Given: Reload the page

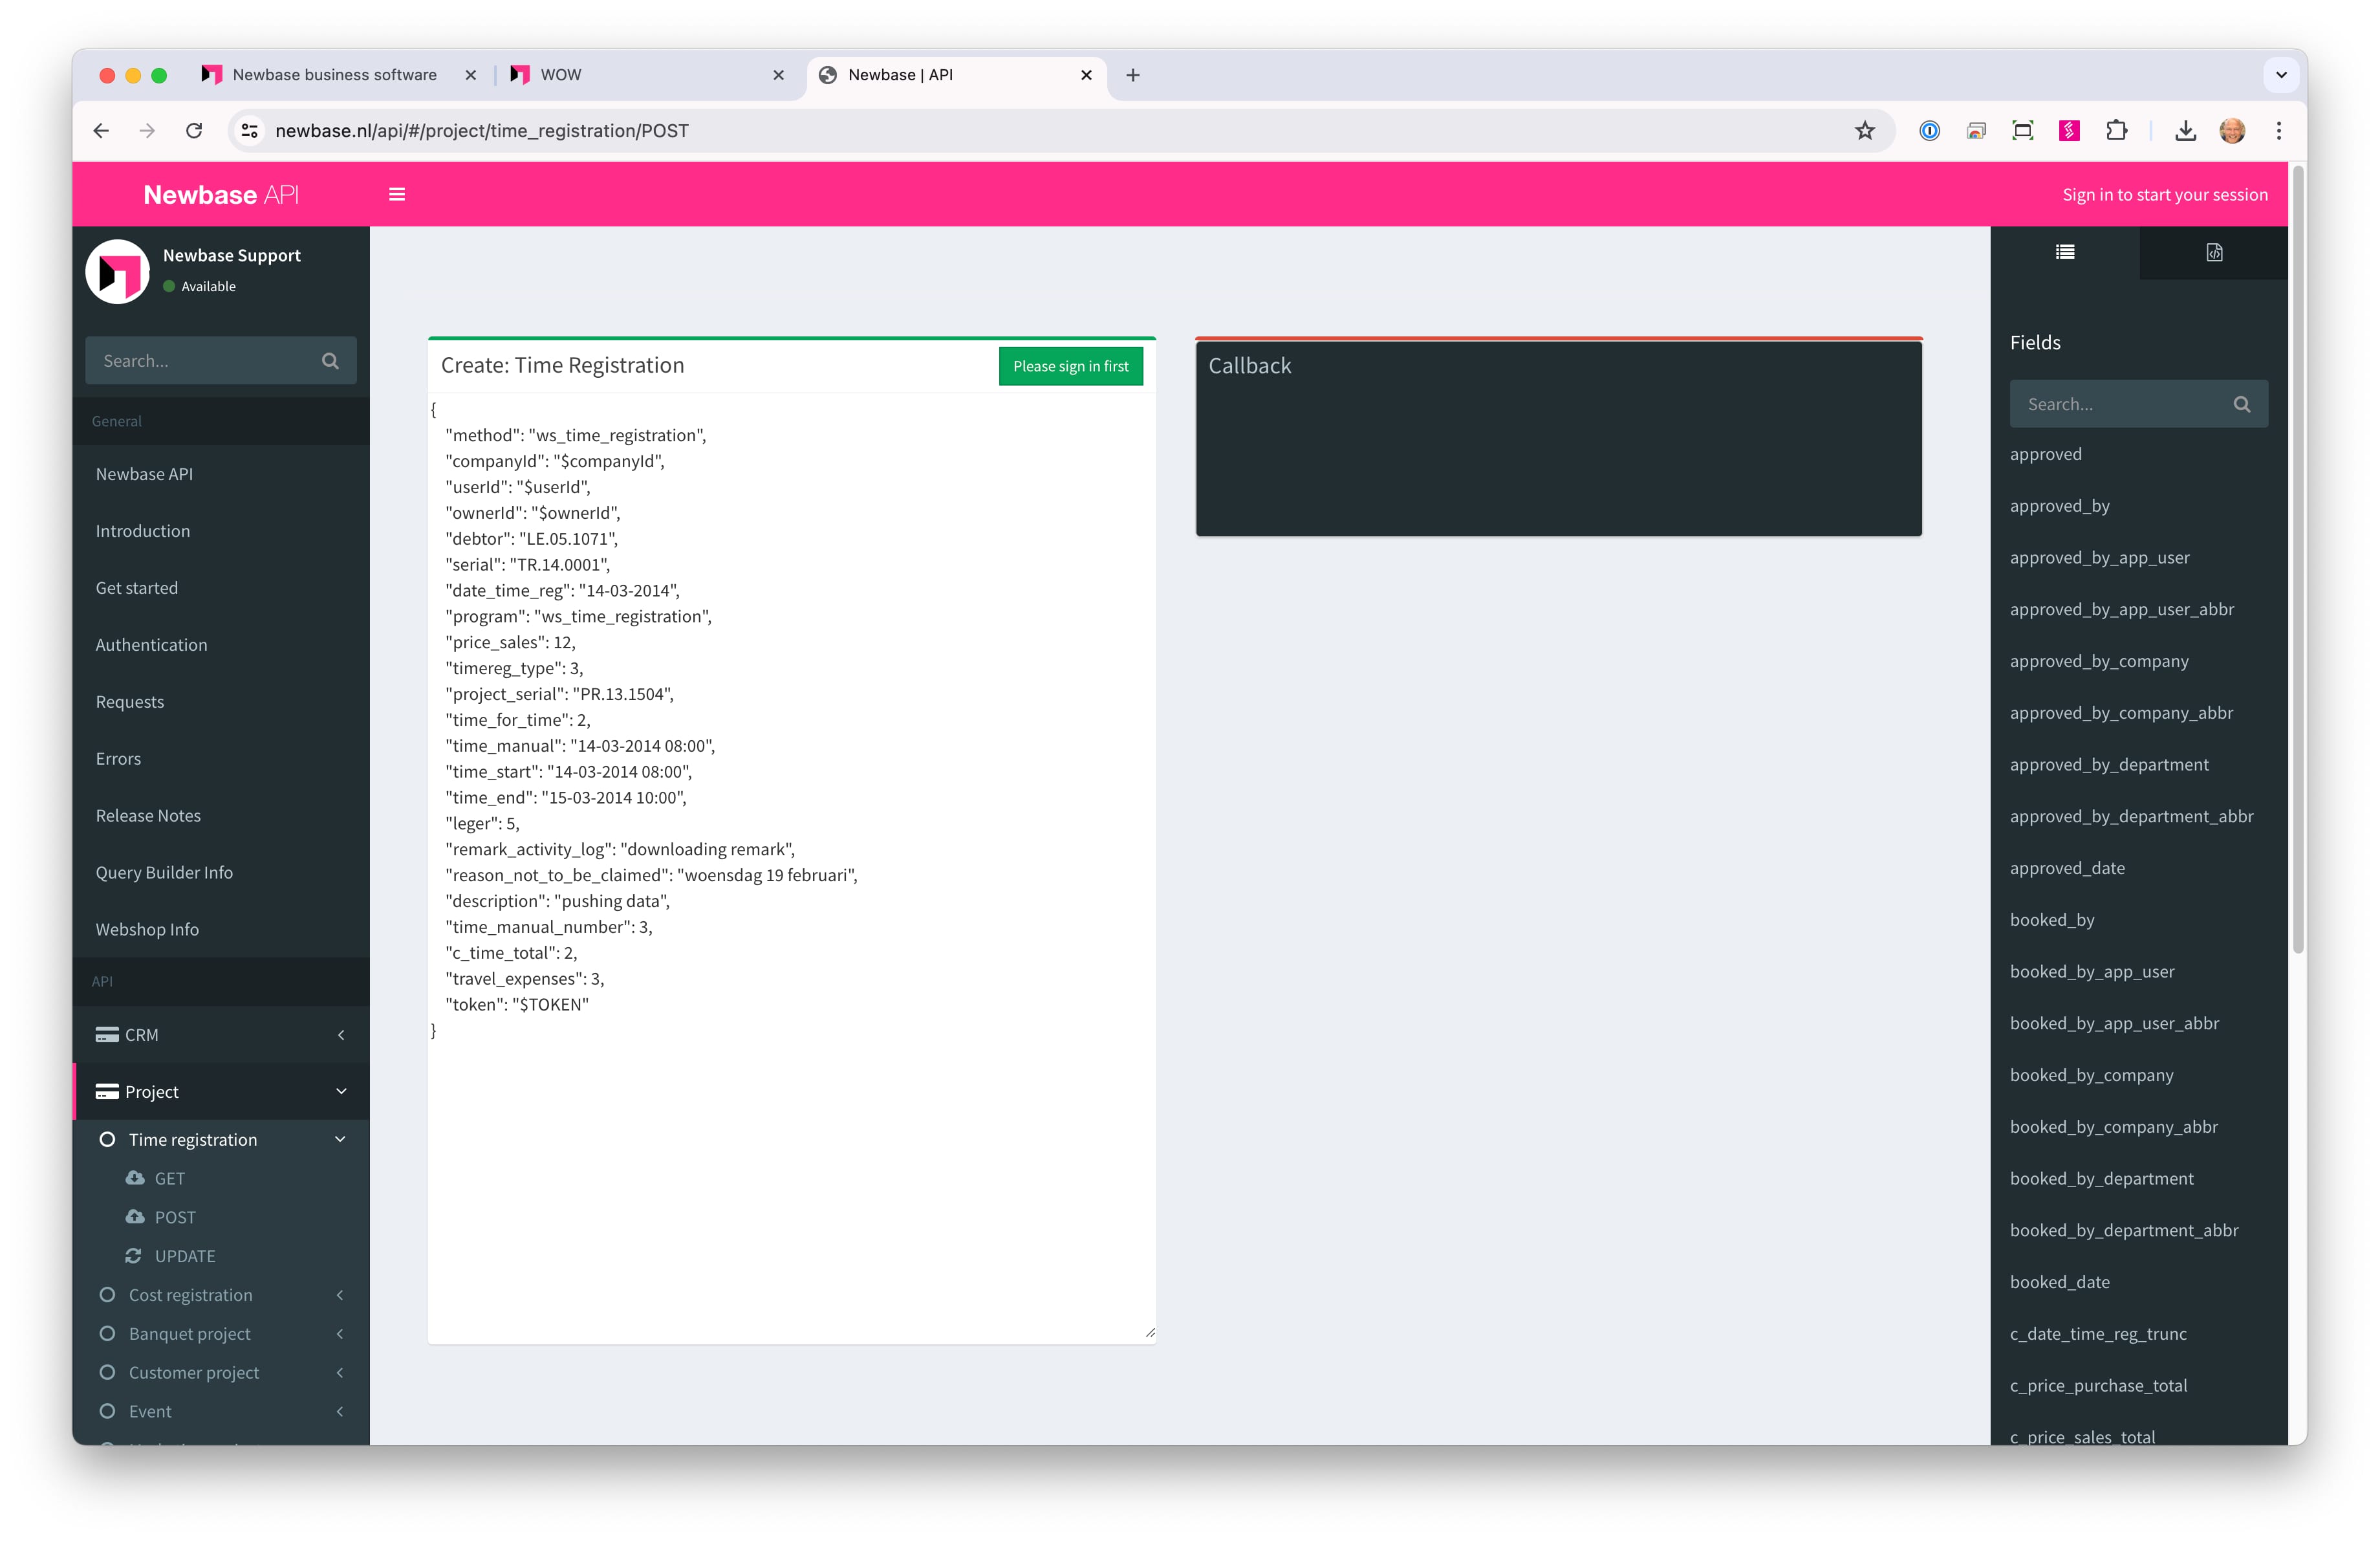Looking at the screenshot, I should coord(194,131).
